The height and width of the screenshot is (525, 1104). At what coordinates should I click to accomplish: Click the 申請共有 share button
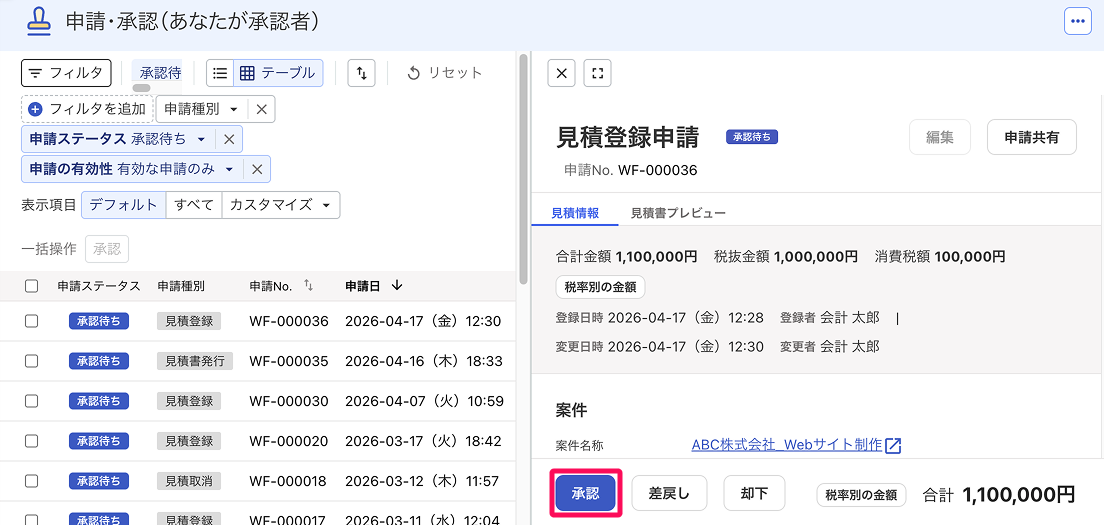[1032, 137]
